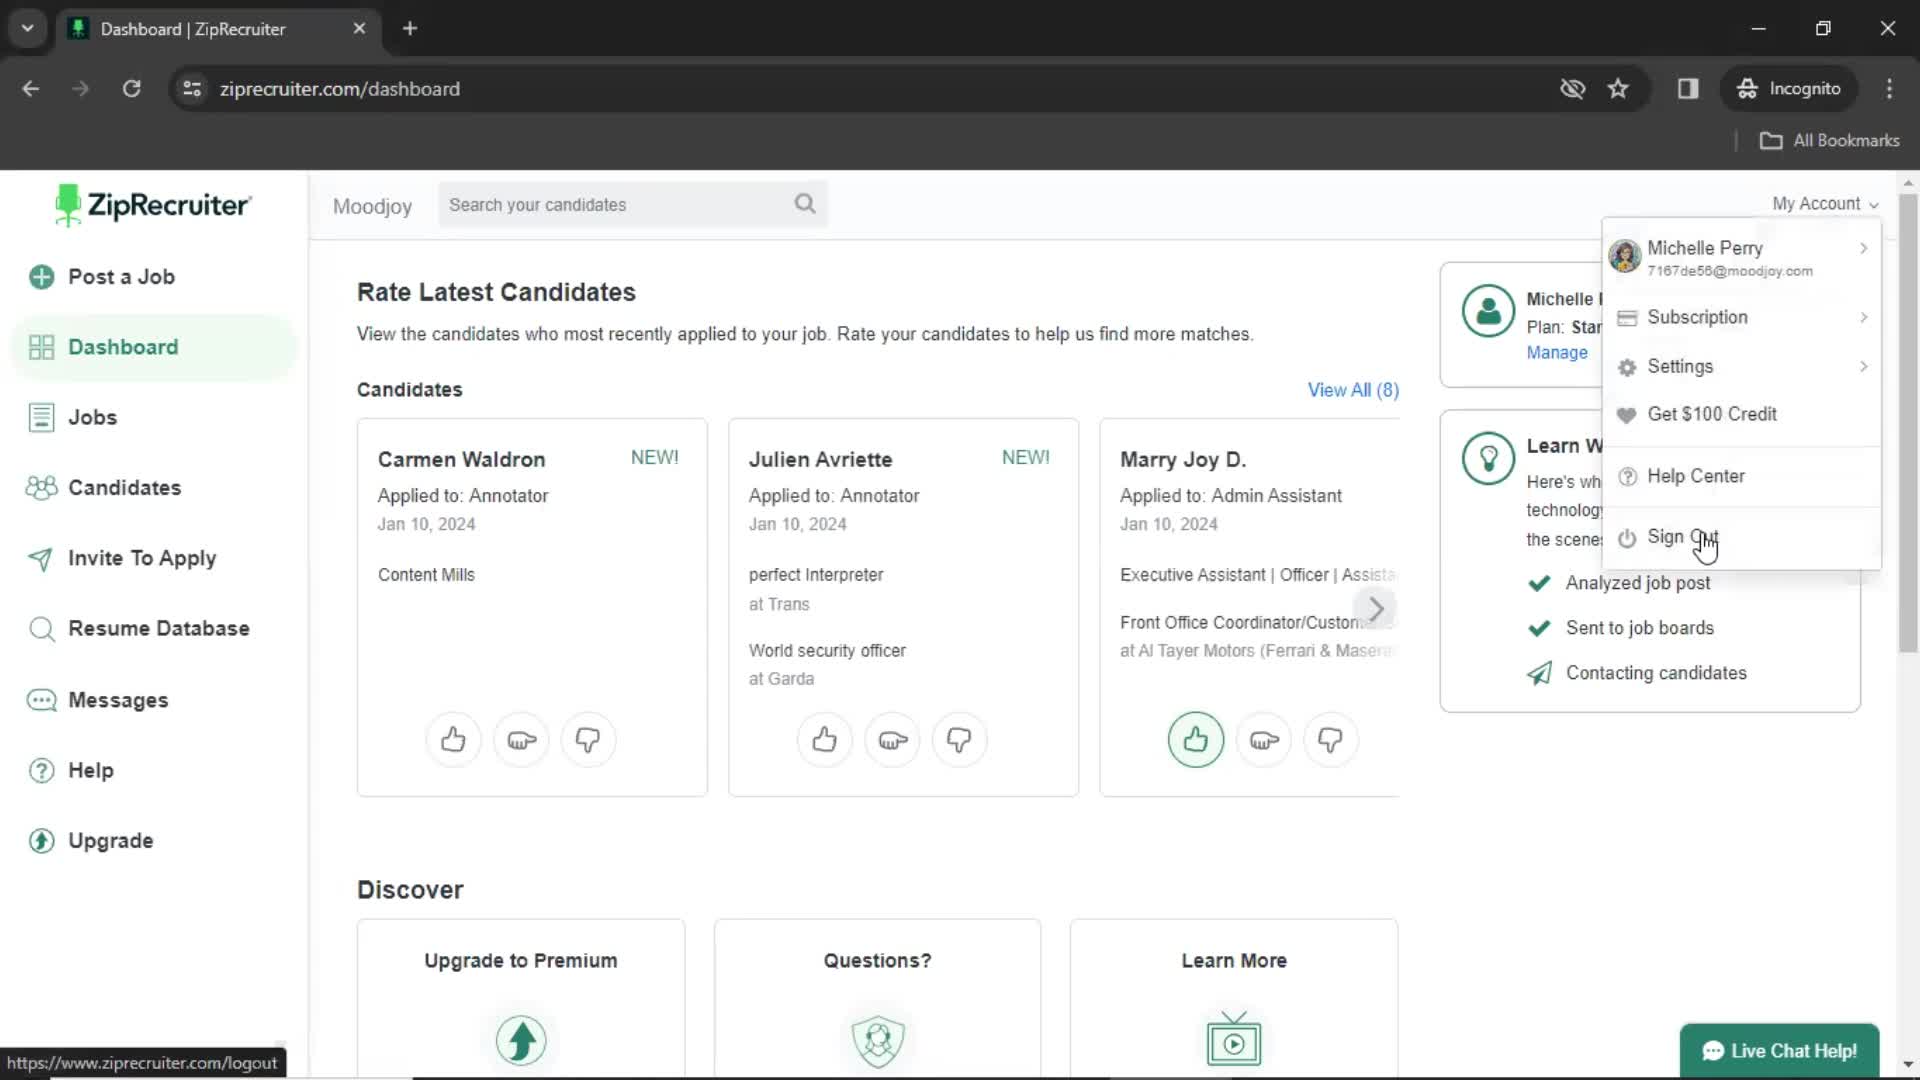Click the tracking protection eye icon

(1572, 89)
